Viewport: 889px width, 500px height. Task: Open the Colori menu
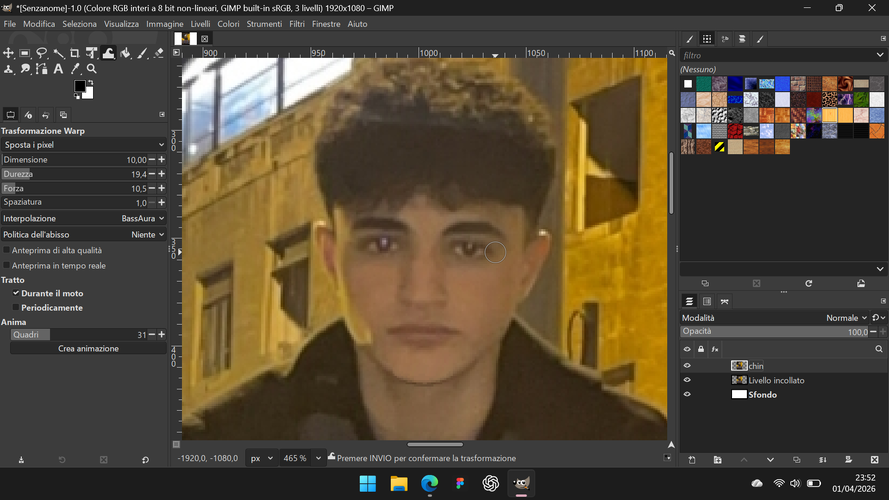click(x=228, y=24)
